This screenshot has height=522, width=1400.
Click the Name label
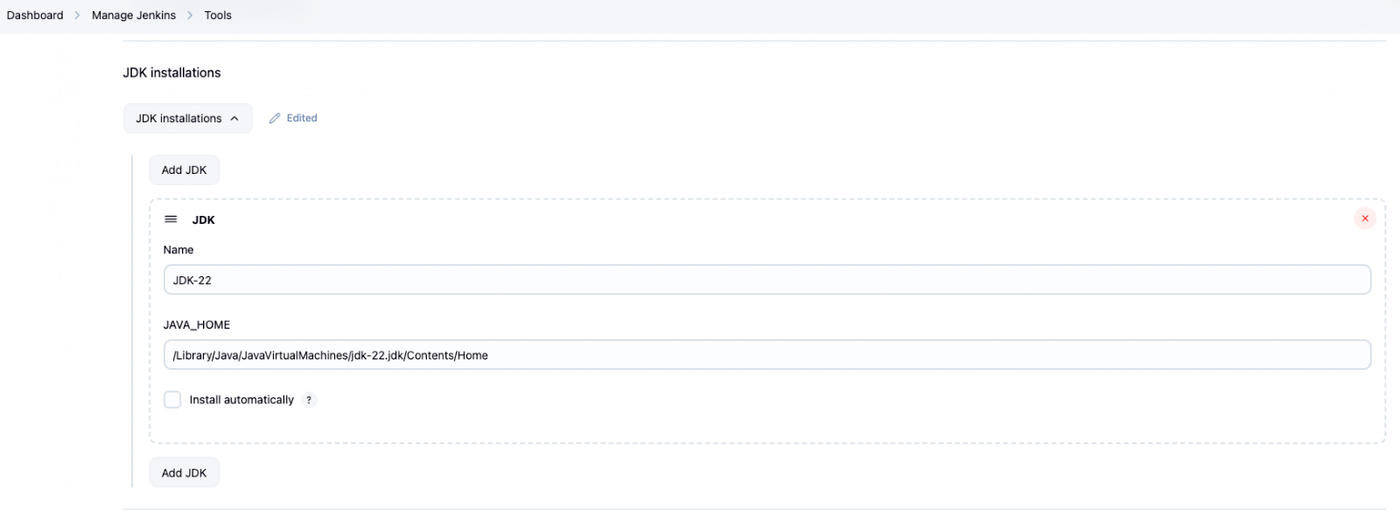click(x=179, y=250)
